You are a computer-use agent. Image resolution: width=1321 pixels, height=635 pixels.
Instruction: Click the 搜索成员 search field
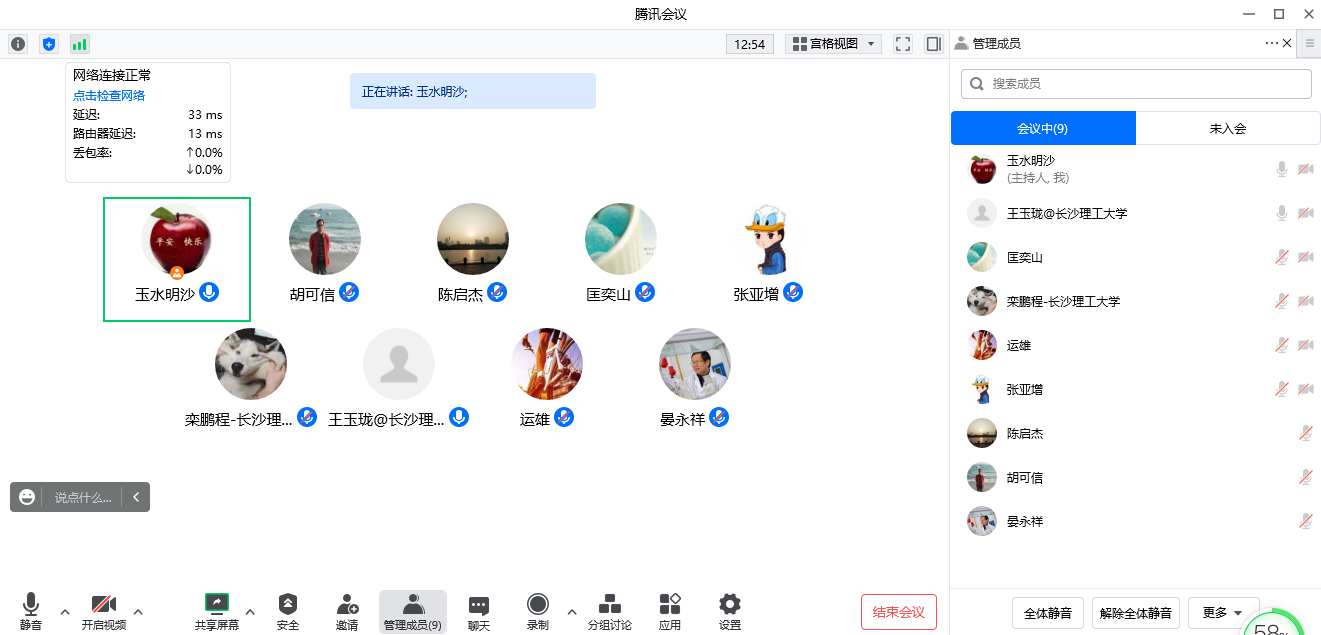pyautogui.click(x=1136, y=84)
